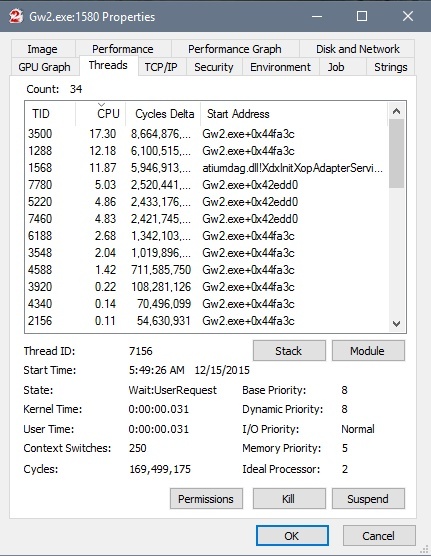Switch to the Performance Graph tab

pyautogui.click(x=235, y=49)
